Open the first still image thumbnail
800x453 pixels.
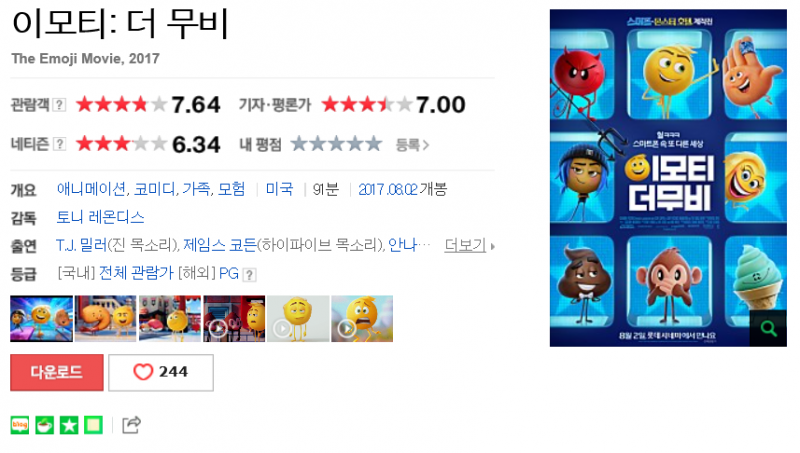point(41,319)
